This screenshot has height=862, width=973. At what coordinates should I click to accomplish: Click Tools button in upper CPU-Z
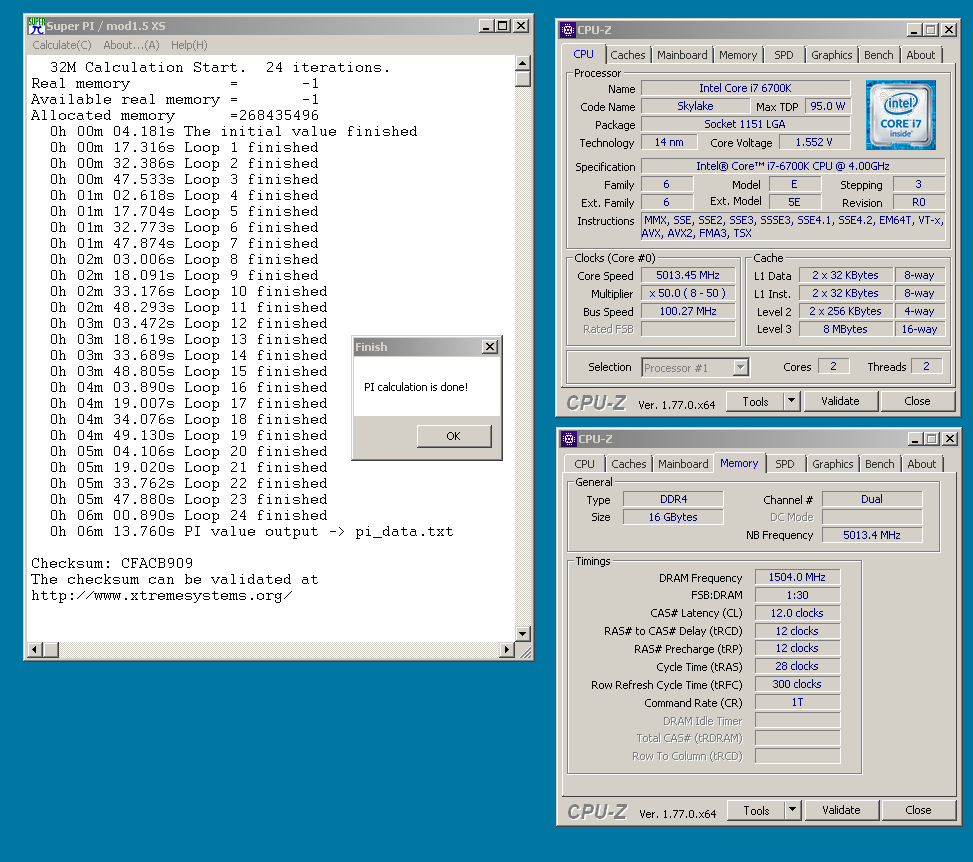click(x=755, y=402)
